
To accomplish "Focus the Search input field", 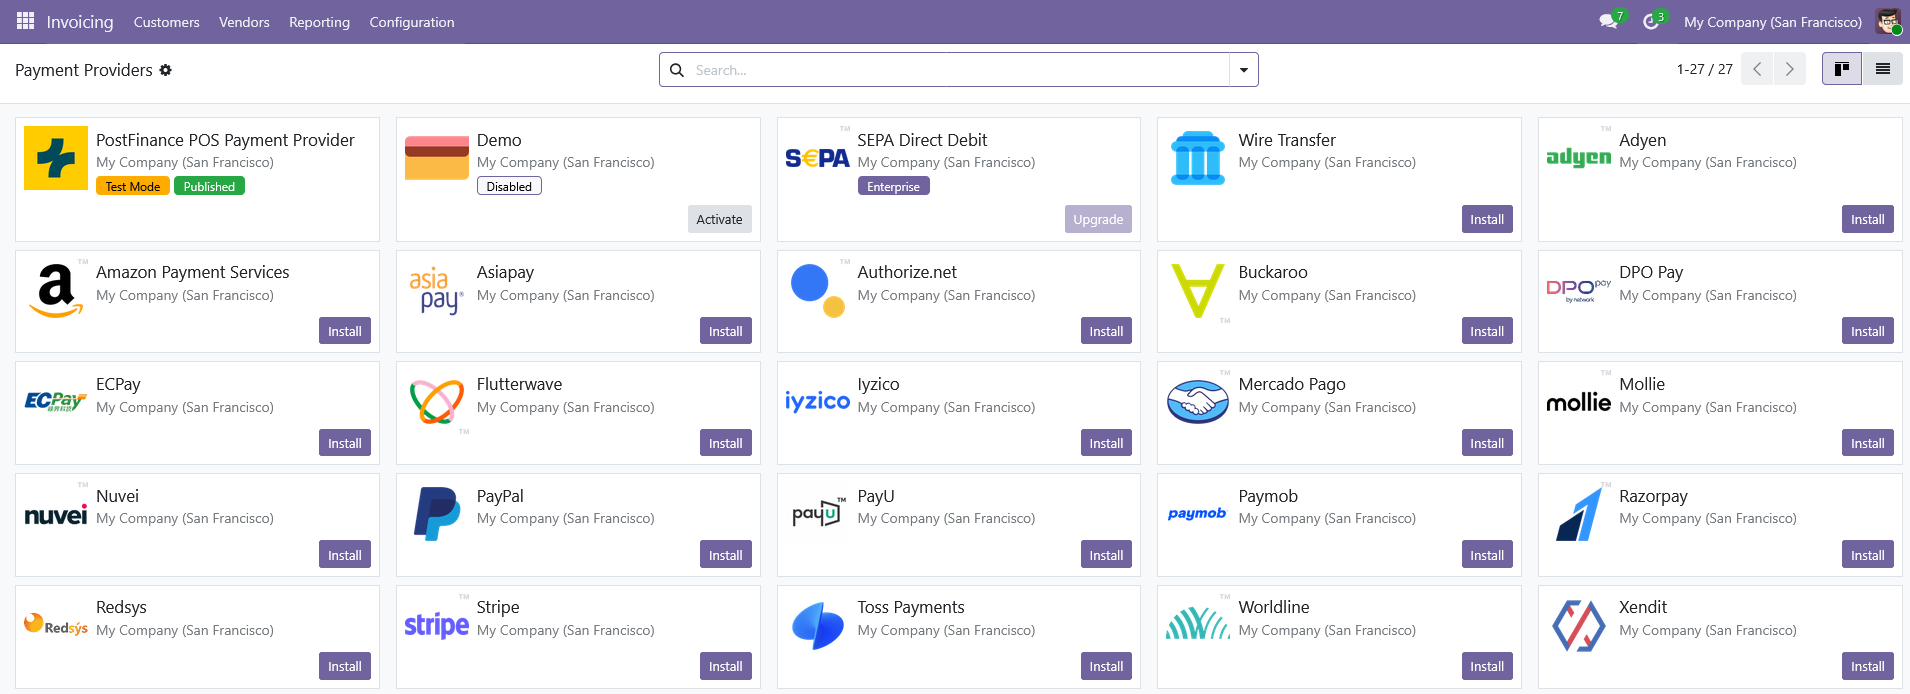I will (x=960, y=70).
